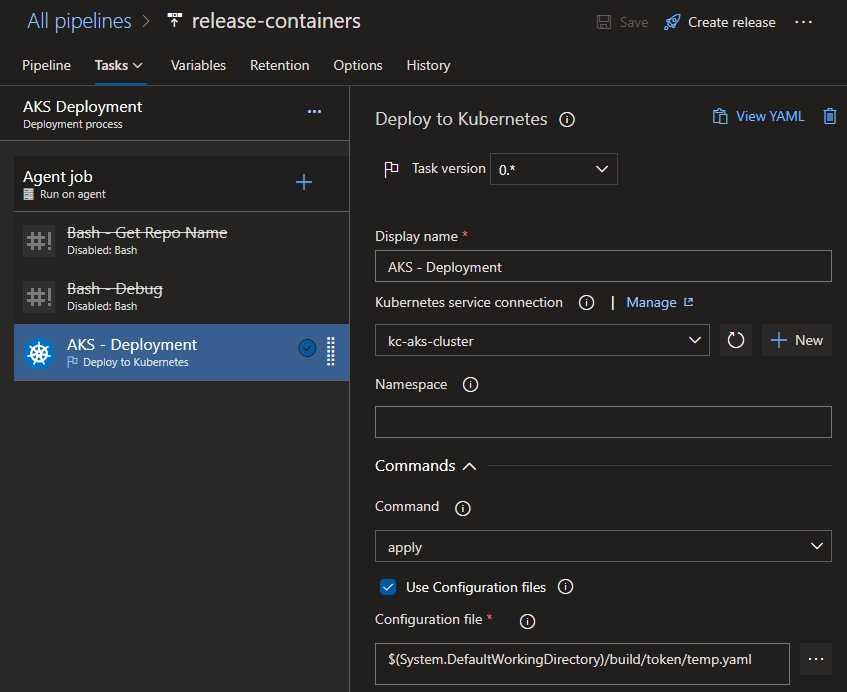Select the AKS Deployment stage header
The image size is (847, 692).
tap(174, 113)
